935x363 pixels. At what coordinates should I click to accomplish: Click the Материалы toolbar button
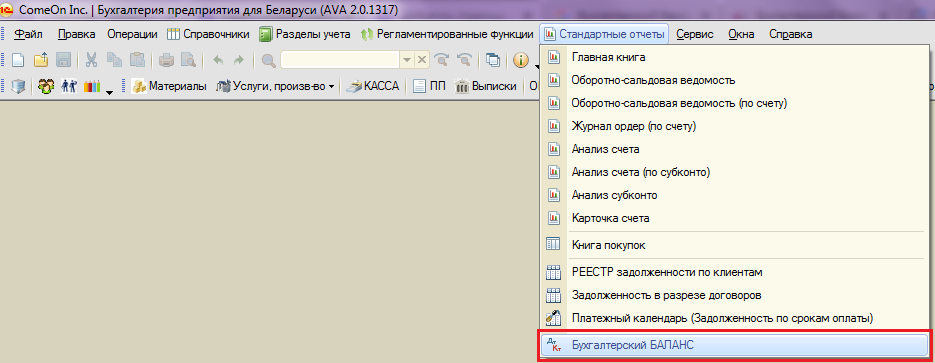169,86
